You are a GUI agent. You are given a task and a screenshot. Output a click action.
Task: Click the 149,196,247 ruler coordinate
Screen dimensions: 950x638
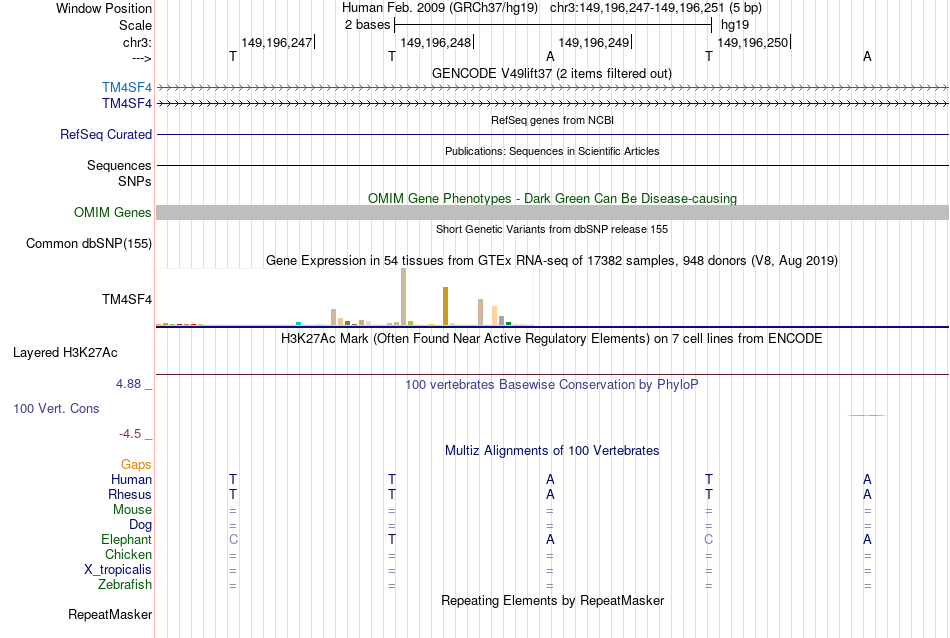tap(277, 42)
